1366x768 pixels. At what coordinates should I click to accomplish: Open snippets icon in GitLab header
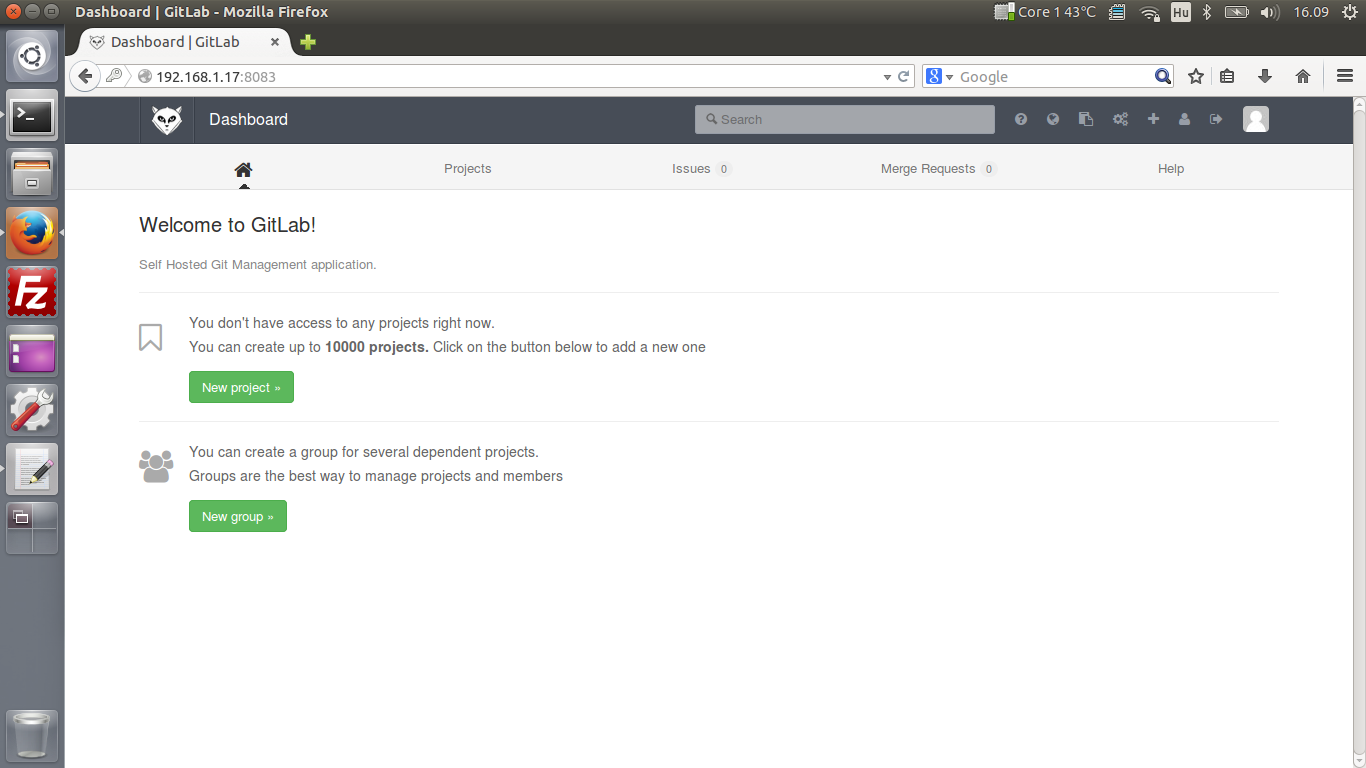(x=1086, y=119)
